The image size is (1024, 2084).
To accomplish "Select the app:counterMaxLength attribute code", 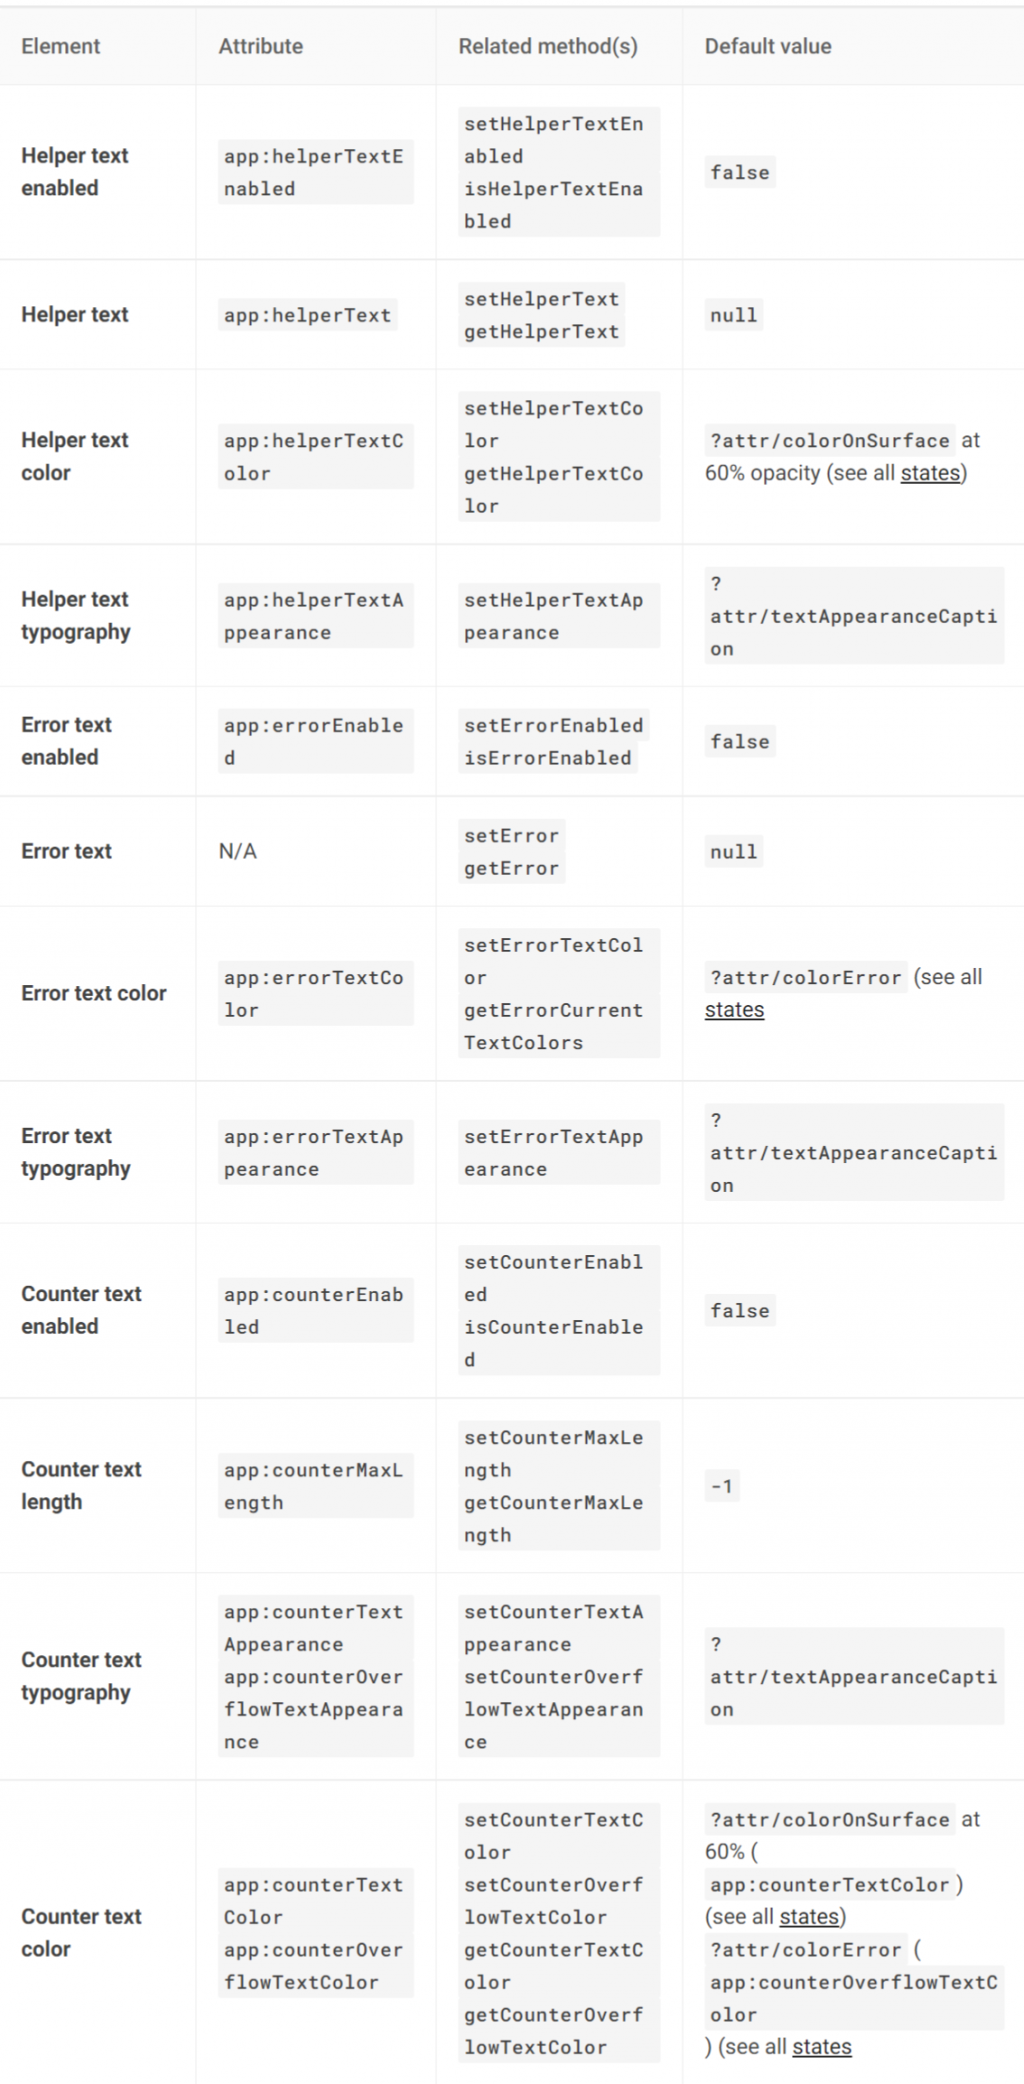I will [x=315, y=1486].
